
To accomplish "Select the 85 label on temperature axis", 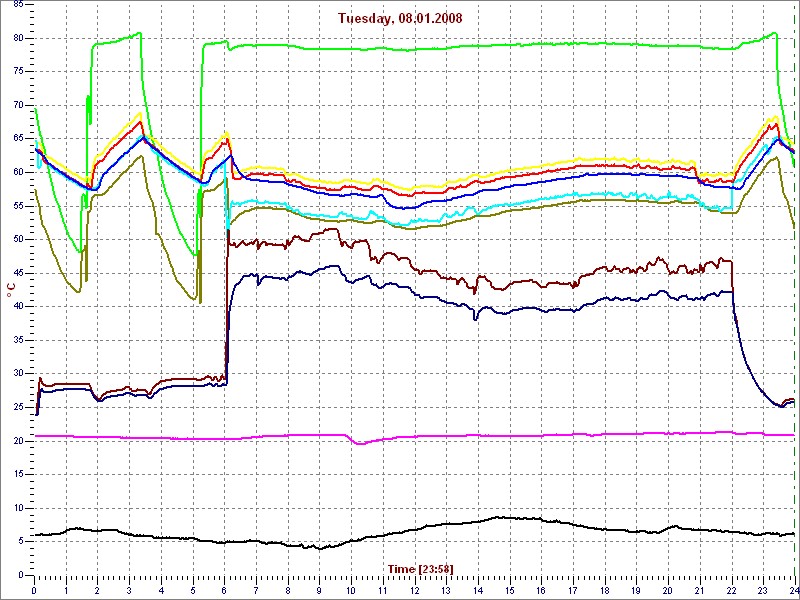I will pyautogui.click(x=17, y=5).
